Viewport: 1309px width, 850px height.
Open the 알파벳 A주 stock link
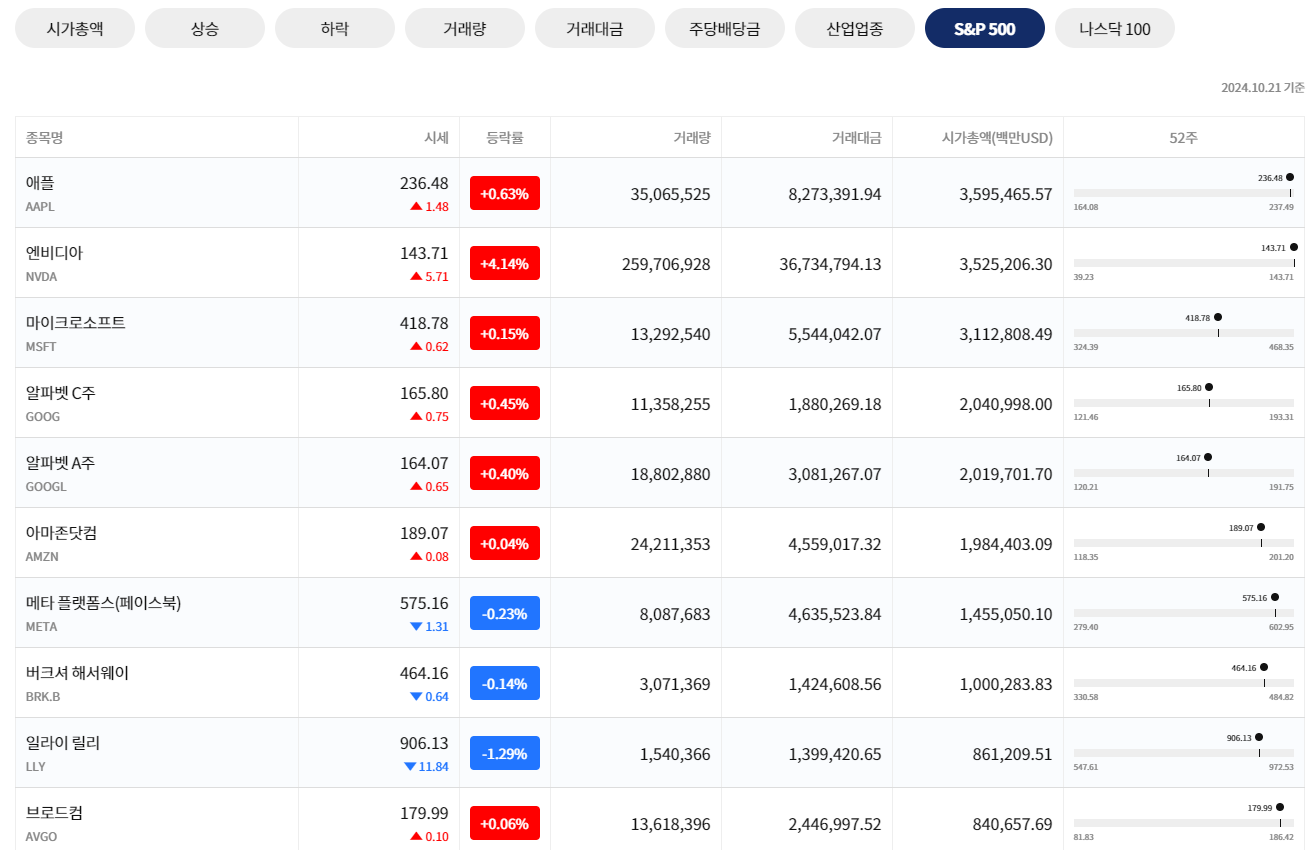pyautogui.click(x=61, y=463)
